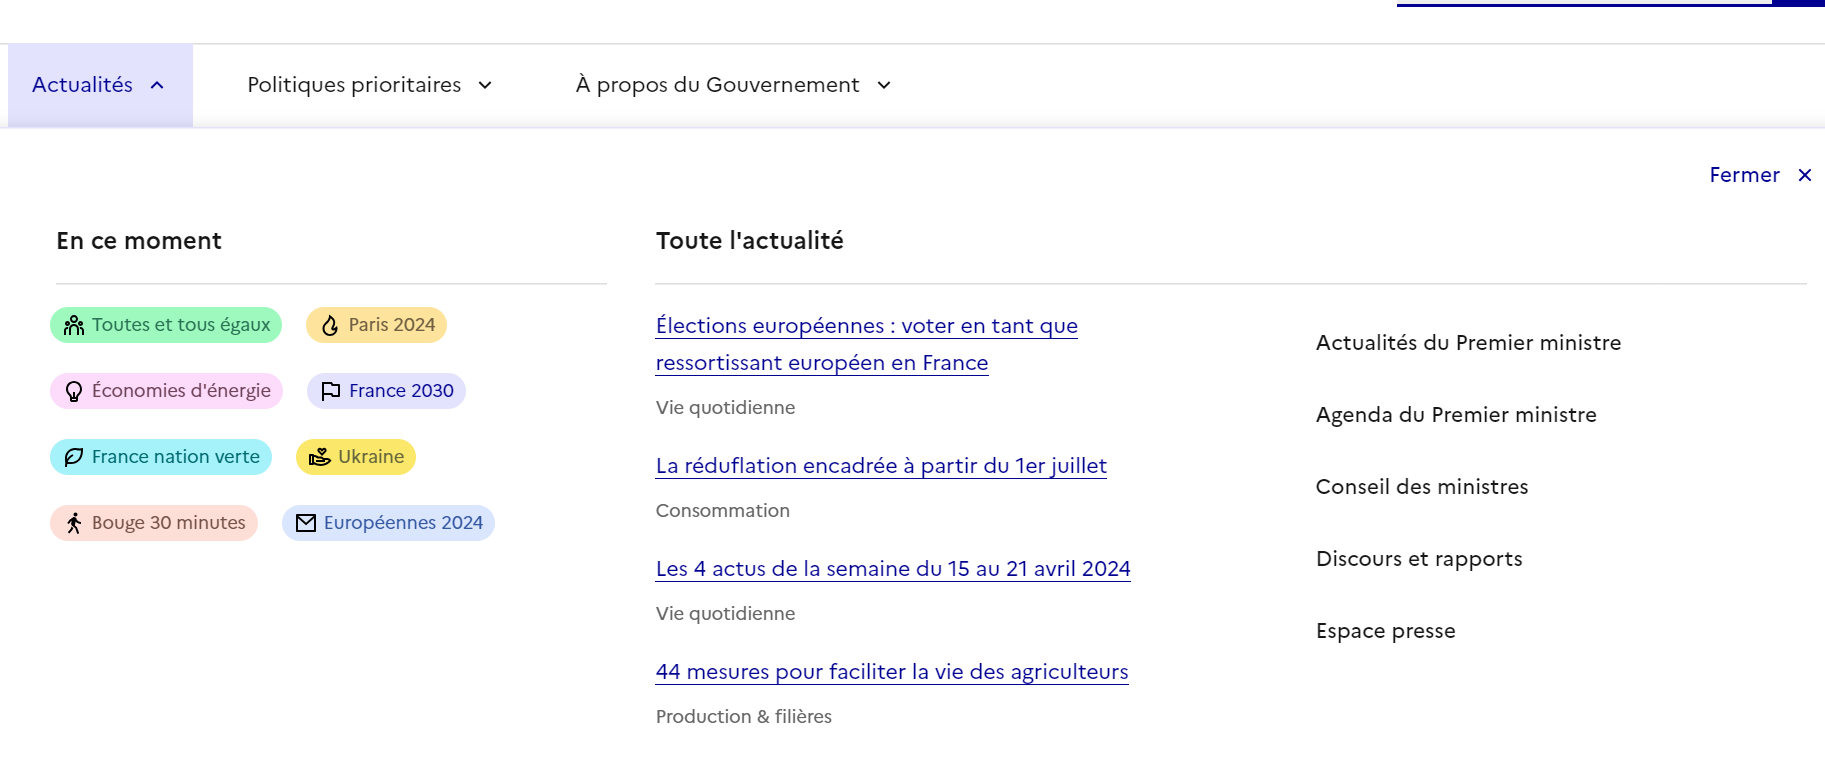Open the France nation verte tag
The width and height of the screenshot is (1825, 781).
[161, 457]
